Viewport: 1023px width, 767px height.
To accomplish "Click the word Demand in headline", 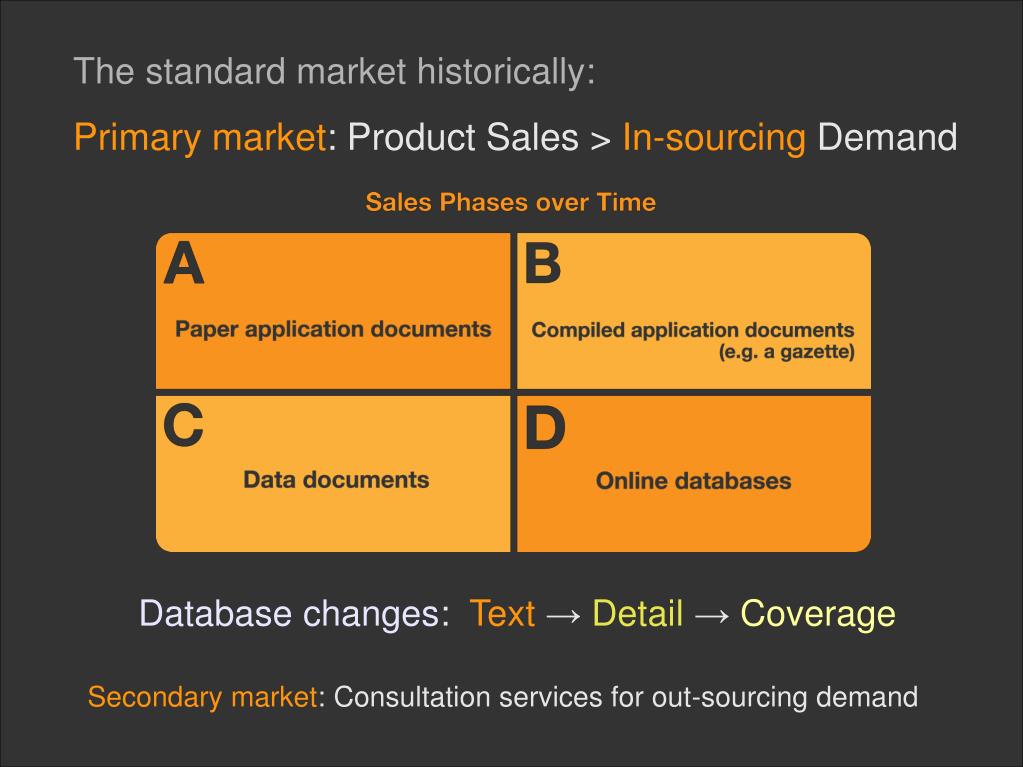I will tap(887, 137).
